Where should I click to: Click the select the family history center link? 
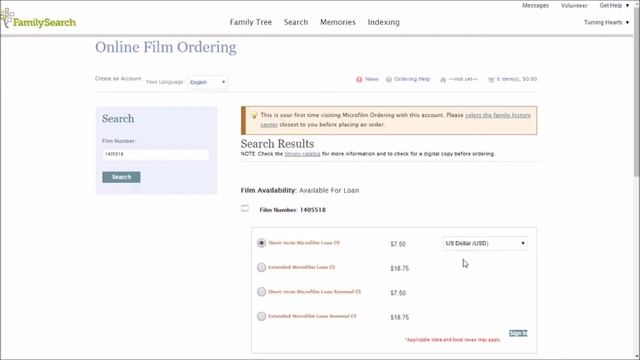click(x=498, y=116)
